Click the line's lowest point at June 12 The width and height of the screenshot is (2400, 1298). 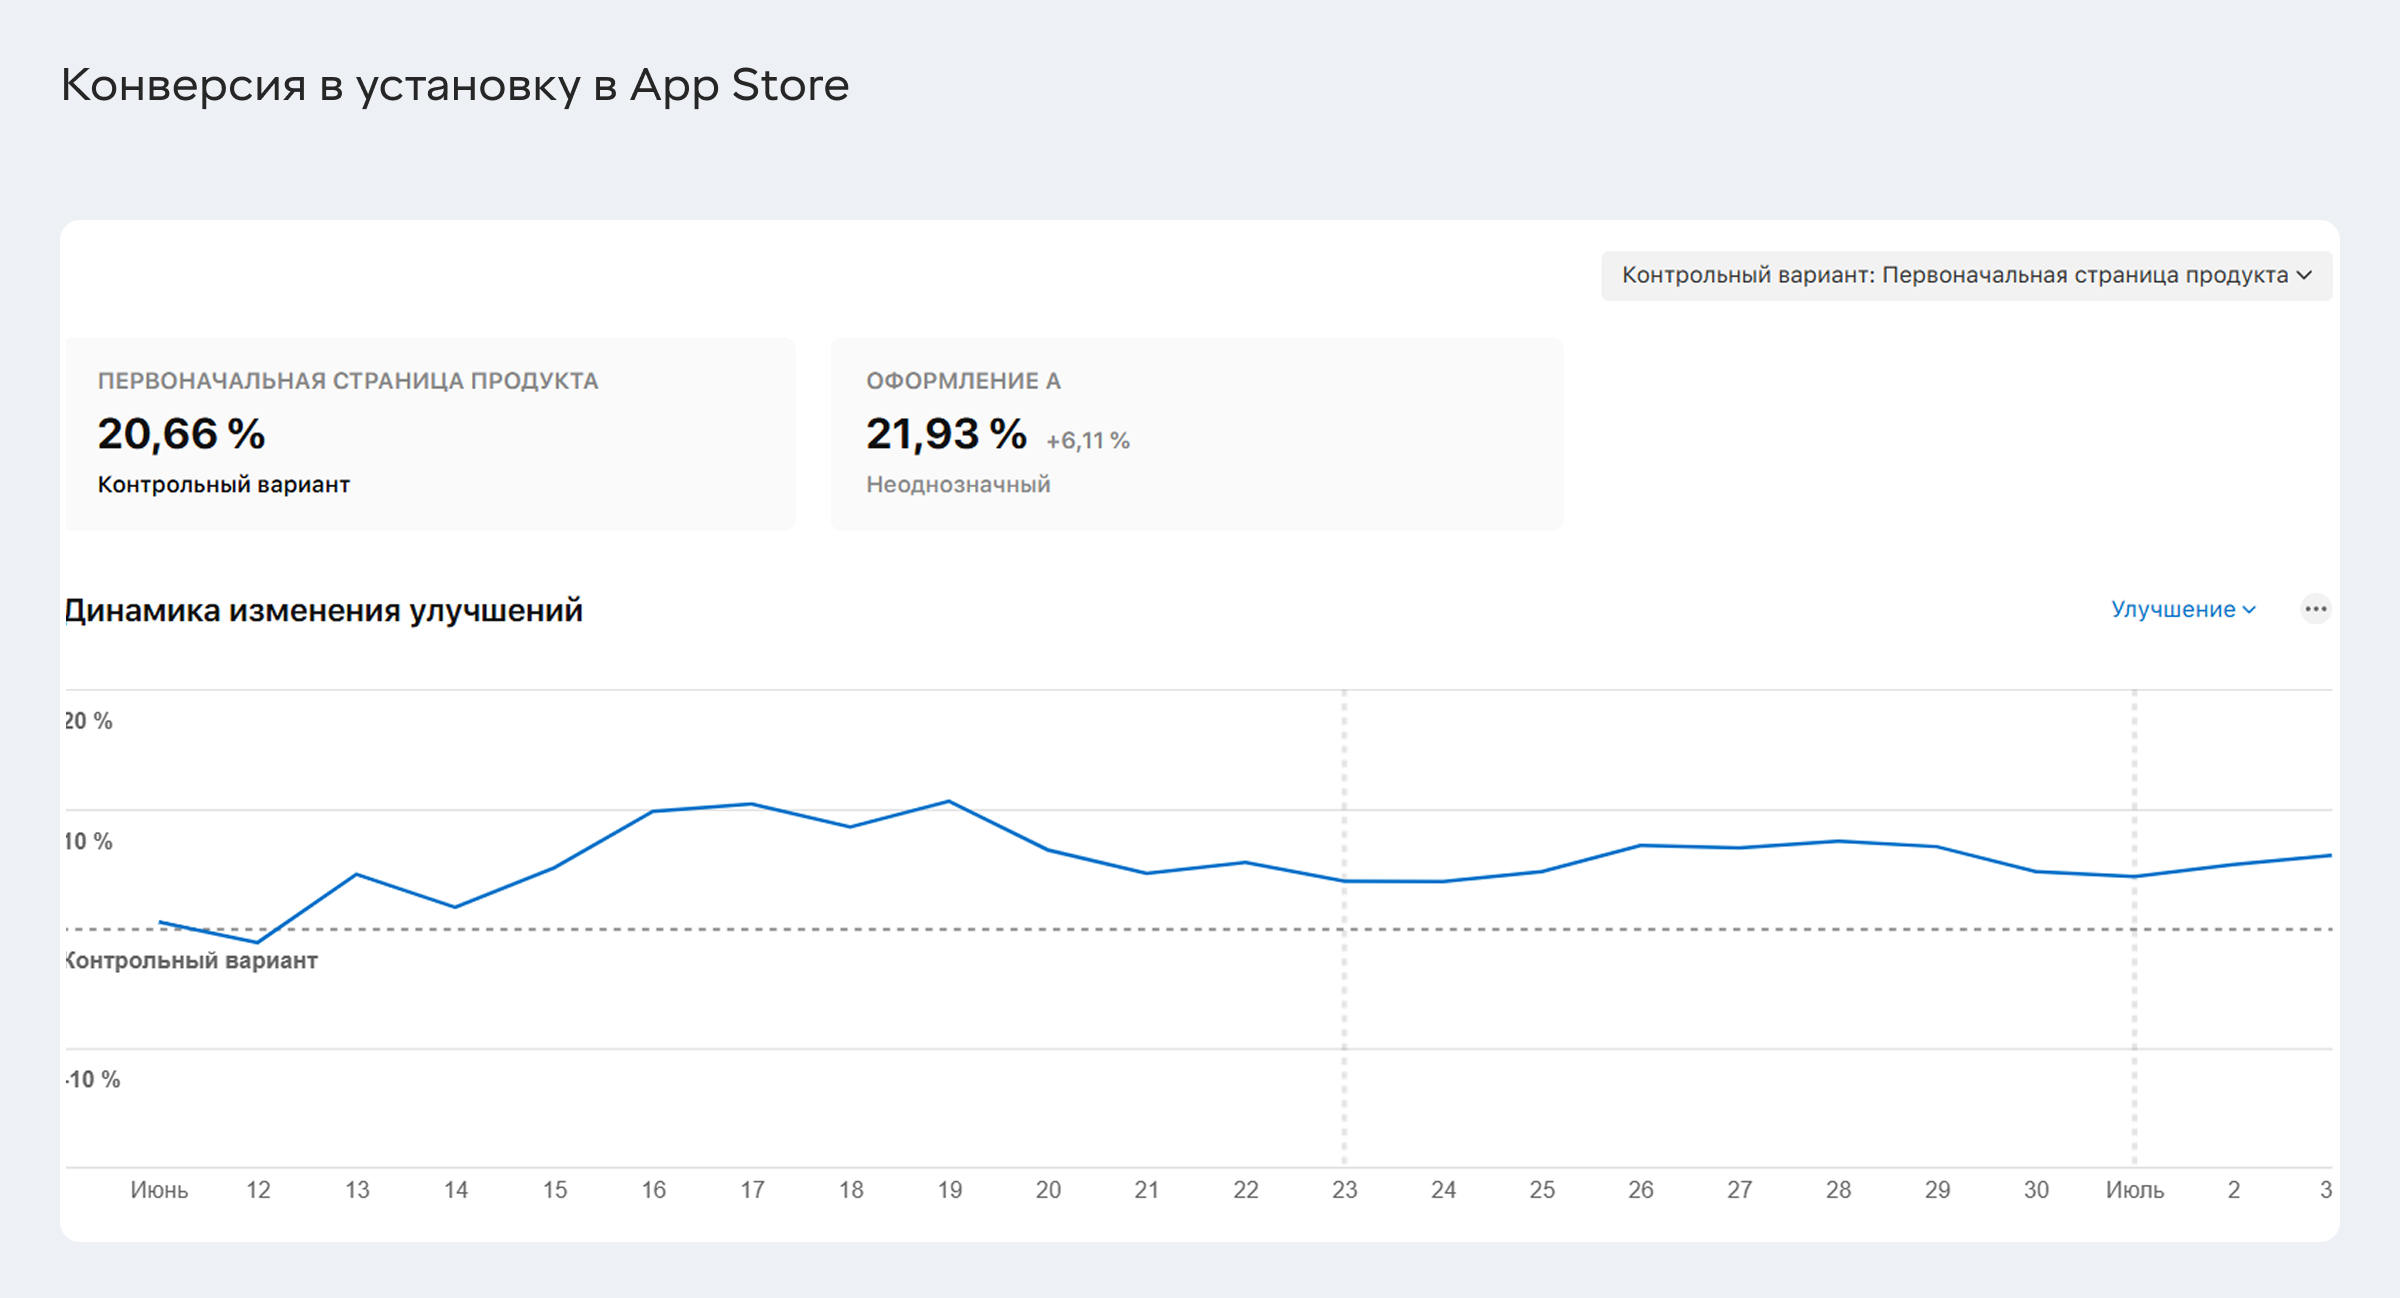(258, 942)
